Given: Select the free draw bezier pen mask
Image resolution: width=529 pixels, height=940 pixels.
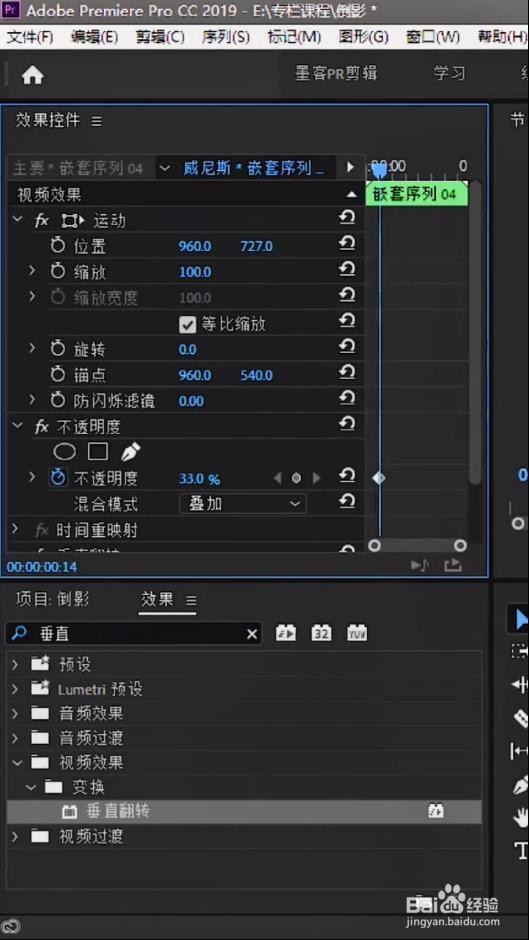Looking at the screenshot, I should (131, 452).
